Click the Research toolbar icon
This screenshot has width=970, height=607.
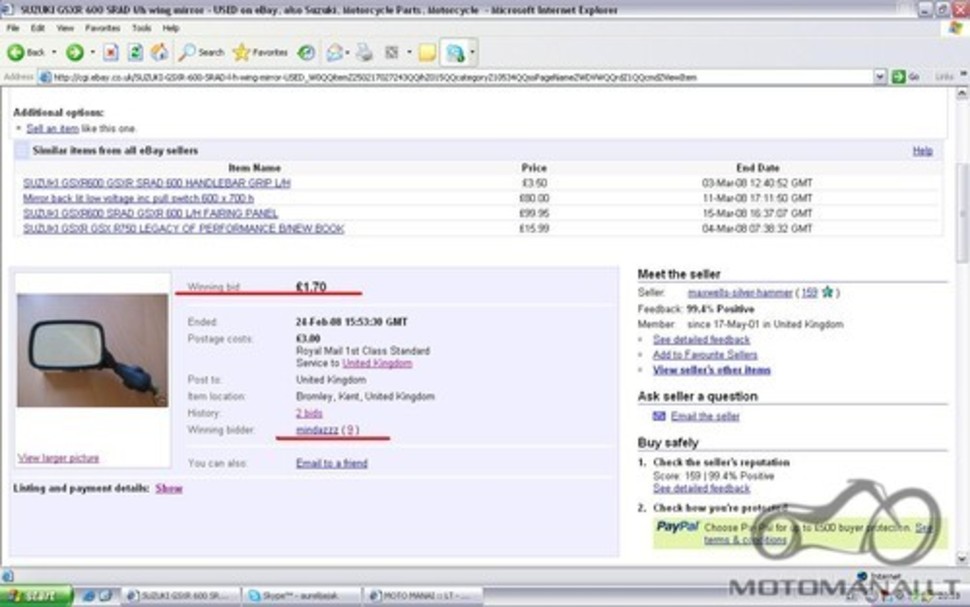pos(455,53)
